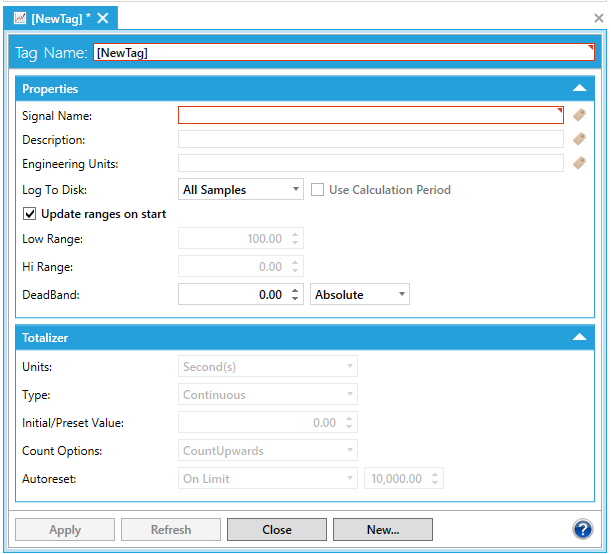Screen dimensions: 611x554
Task: Open the Log To Disk dropdown
Action: 241,189
